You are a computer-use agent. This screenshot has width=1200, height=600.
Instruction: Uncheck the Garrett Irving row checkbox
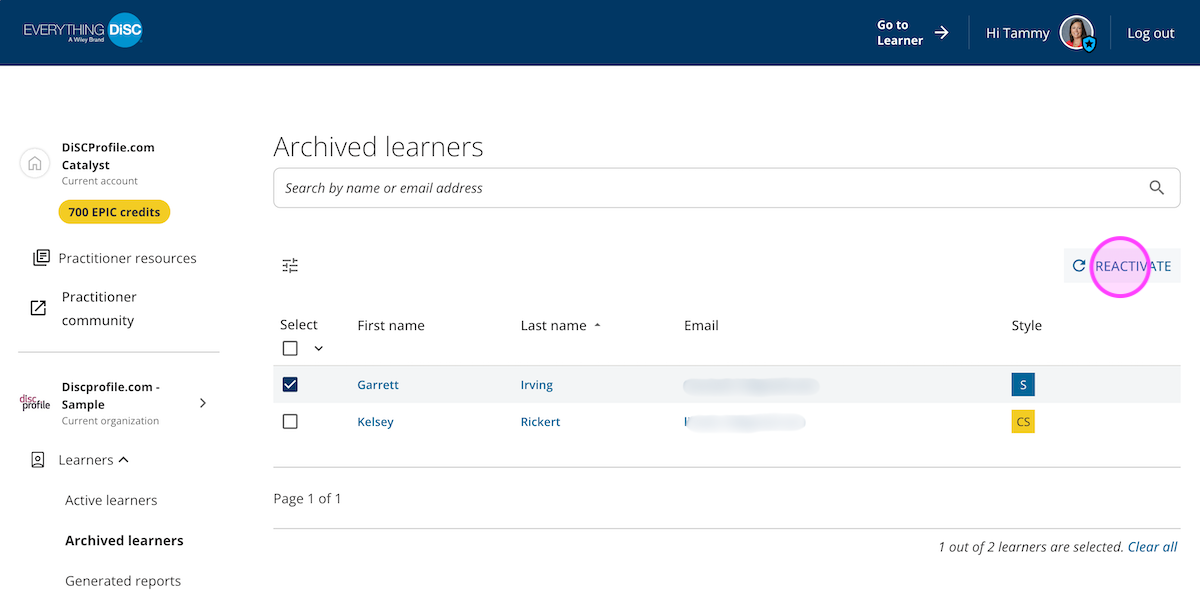click(x=290, y=385)
